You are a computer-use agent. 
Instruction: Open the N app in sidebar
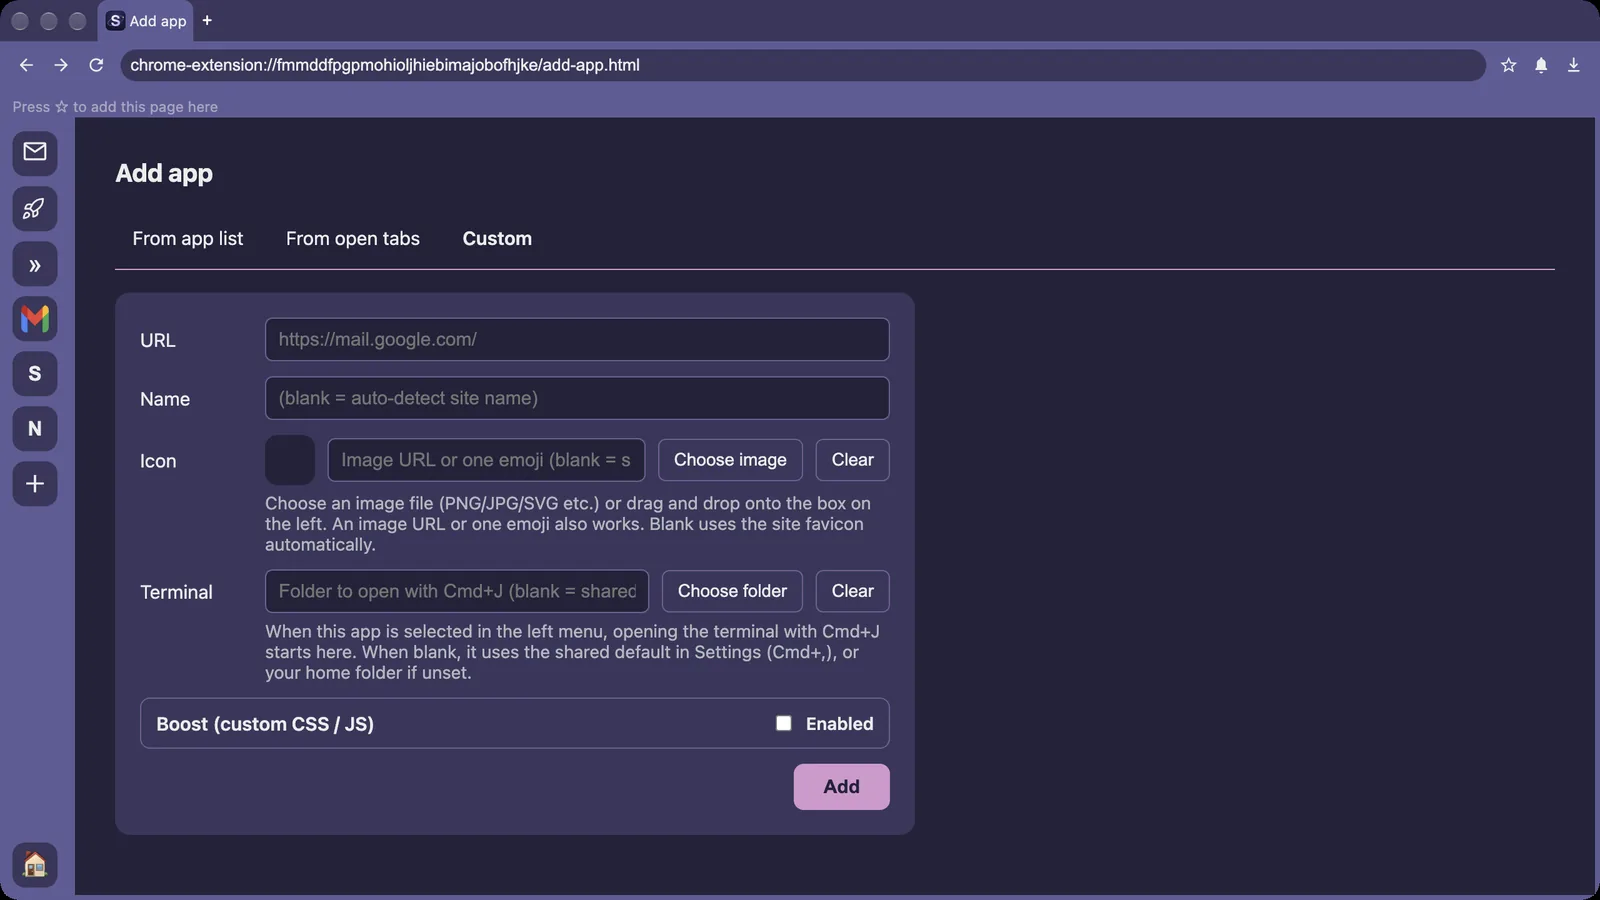click(35, 429)
